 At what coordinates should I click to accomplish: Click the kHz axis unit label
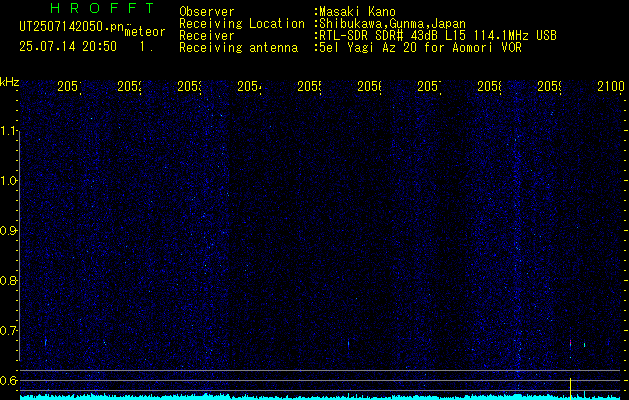(9, 82)
